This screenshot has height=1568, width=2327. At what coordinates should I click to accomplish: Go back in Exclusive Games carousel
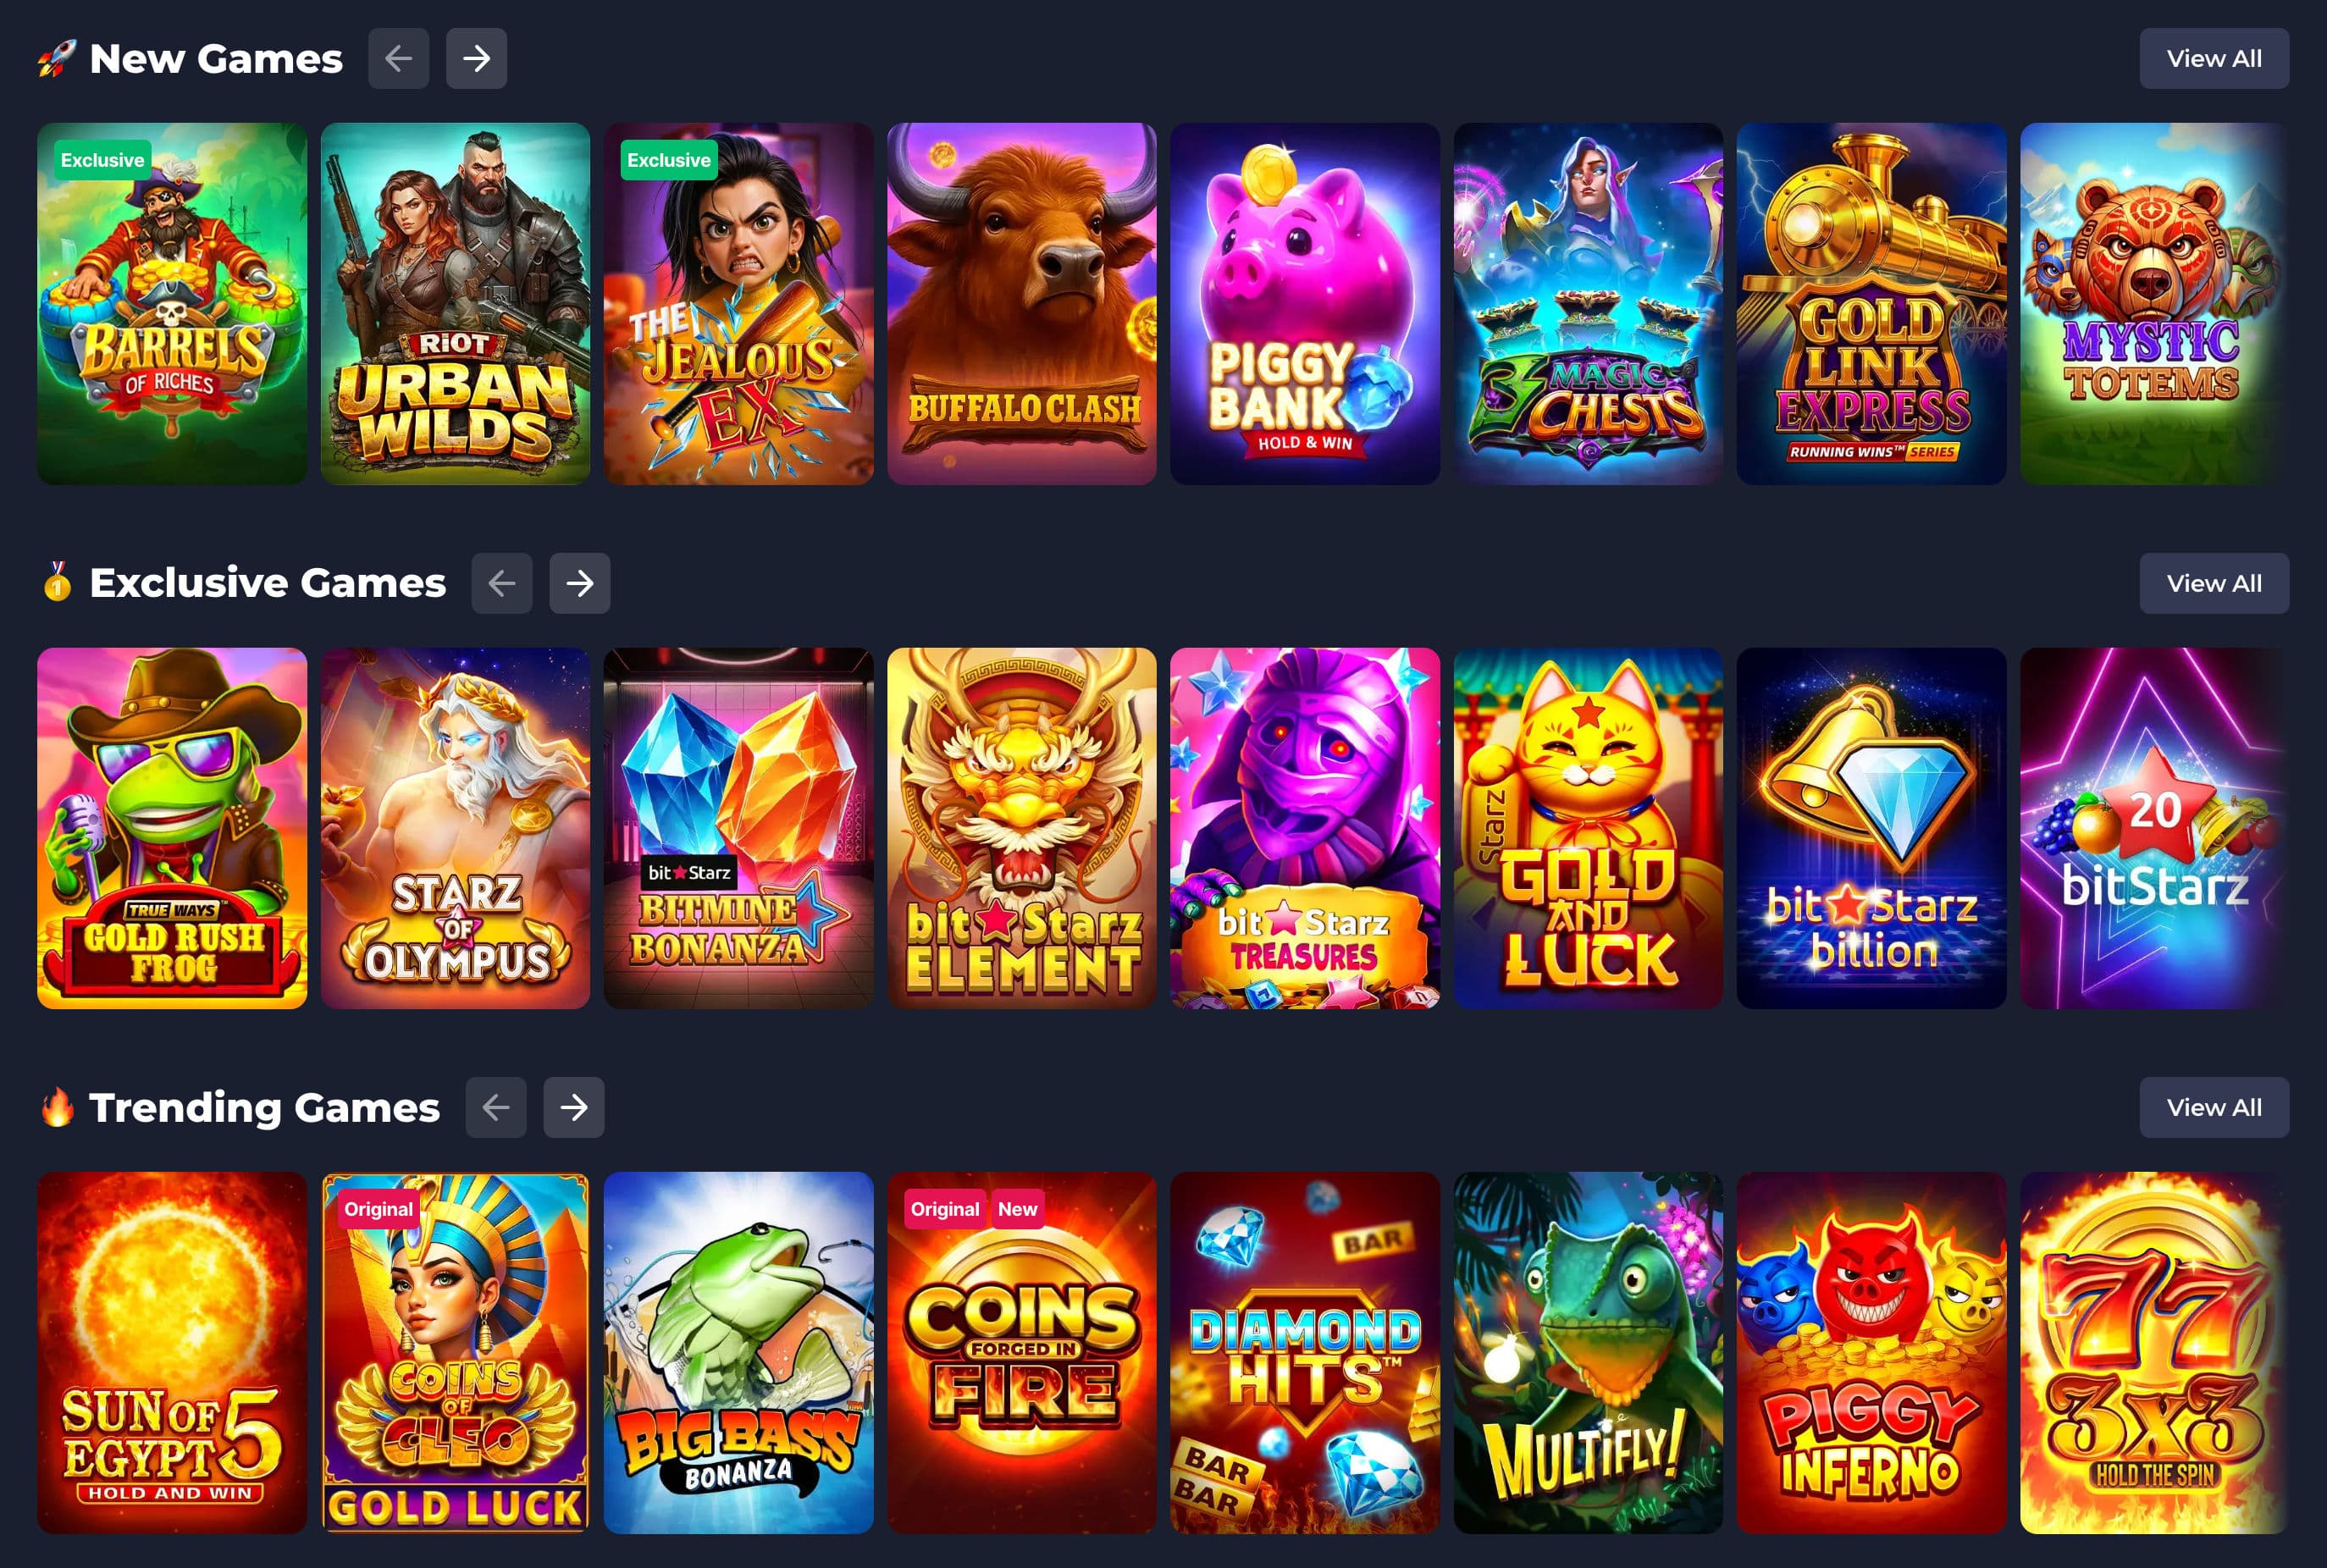coord(502,583)
